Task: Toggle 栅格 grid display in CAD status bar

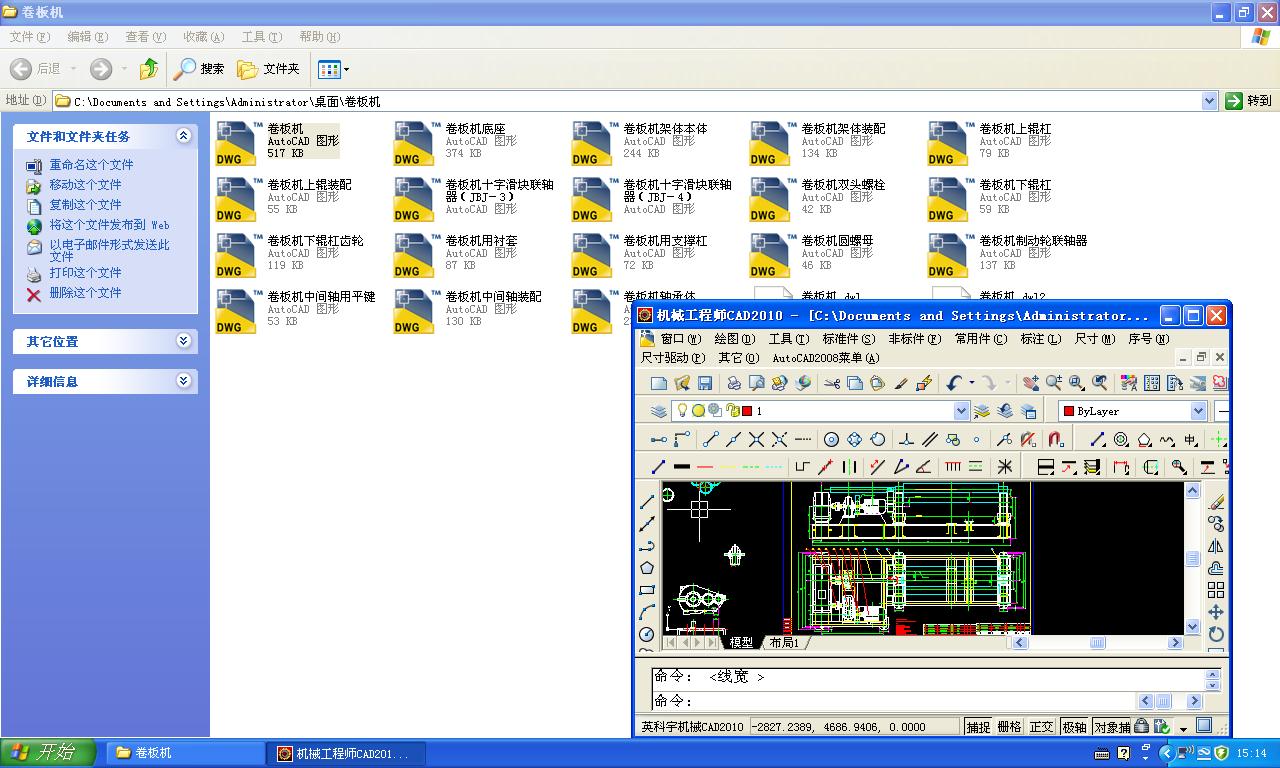Action: click(1010, 727)
